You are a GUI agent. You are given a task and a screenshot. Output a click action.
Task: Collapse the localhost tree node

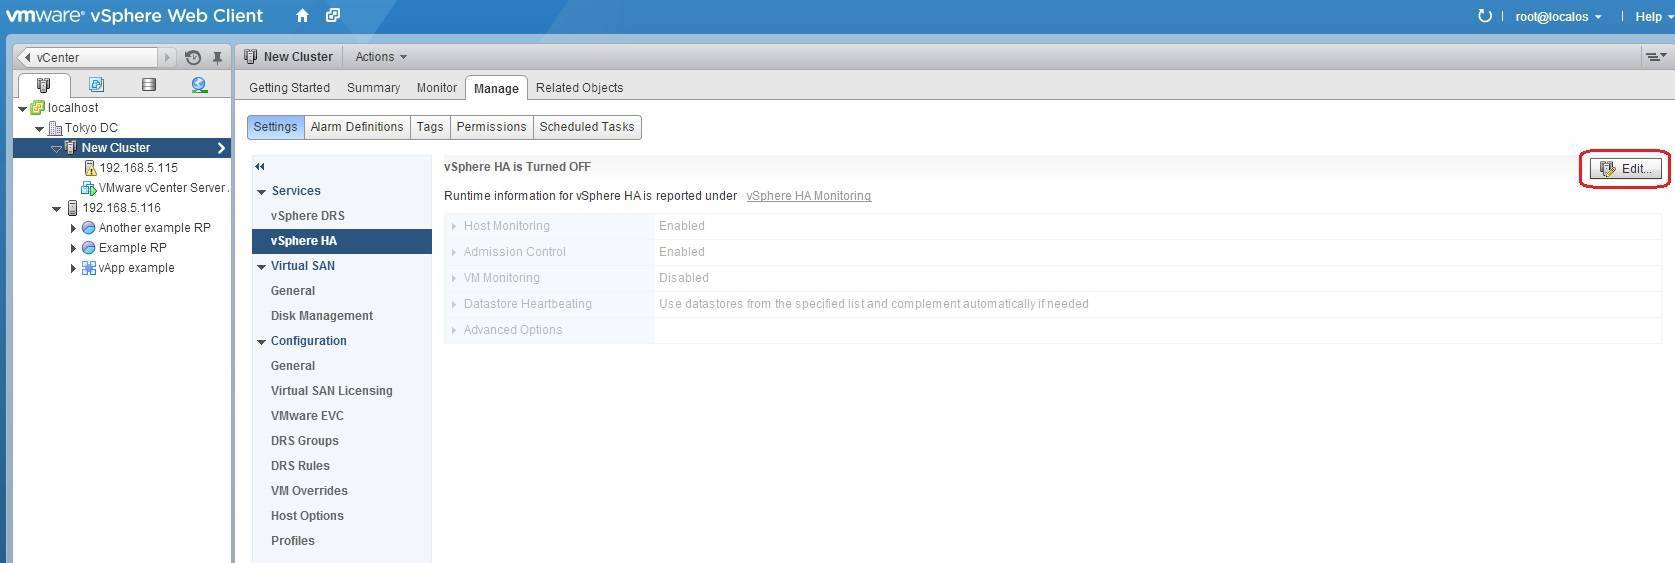(x=22, y=109)
